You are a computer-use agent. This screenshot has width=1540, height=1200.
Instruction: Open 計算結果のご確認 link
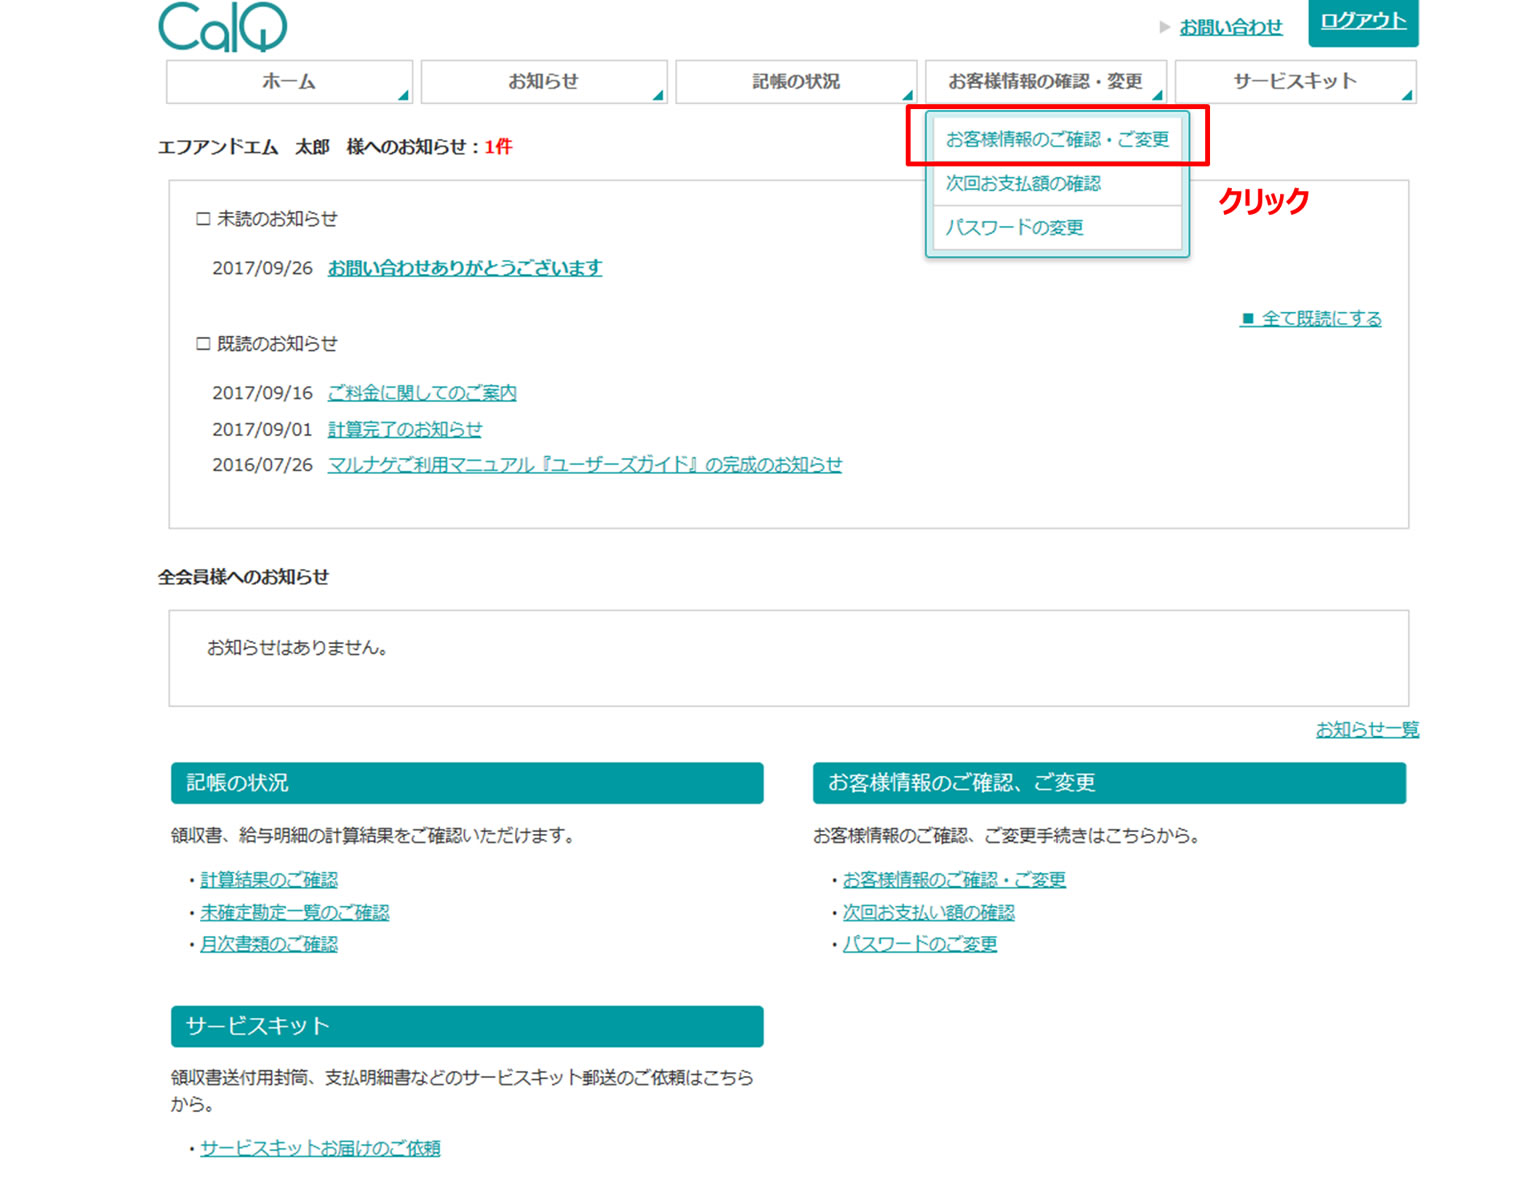click(269, 880)
